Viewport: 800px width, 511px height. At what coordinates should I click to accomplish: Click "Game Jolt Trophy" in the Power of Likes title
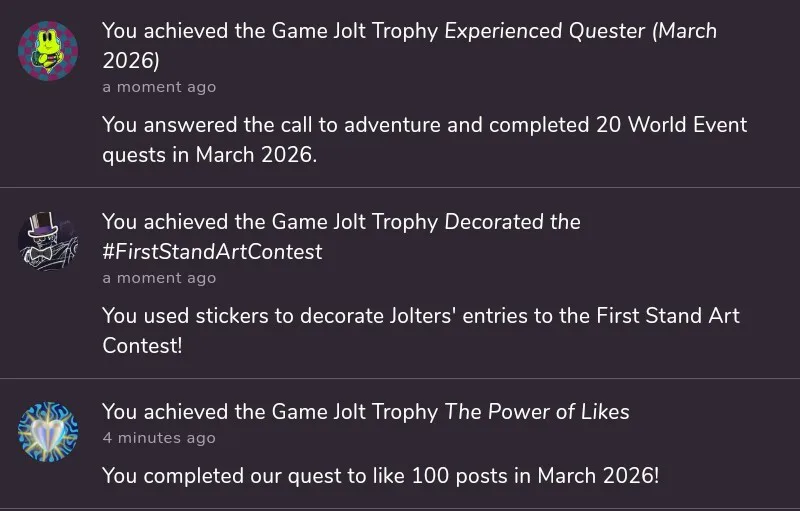(355, 412)
